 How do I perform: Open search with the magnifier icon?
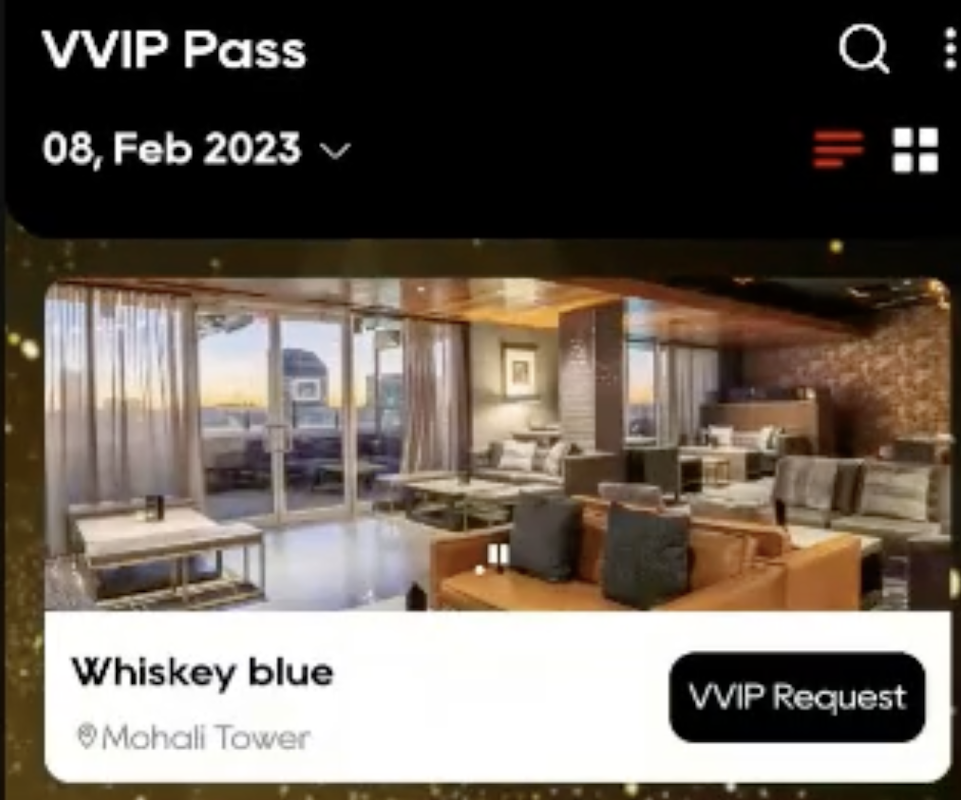click(x=864, y=49)
